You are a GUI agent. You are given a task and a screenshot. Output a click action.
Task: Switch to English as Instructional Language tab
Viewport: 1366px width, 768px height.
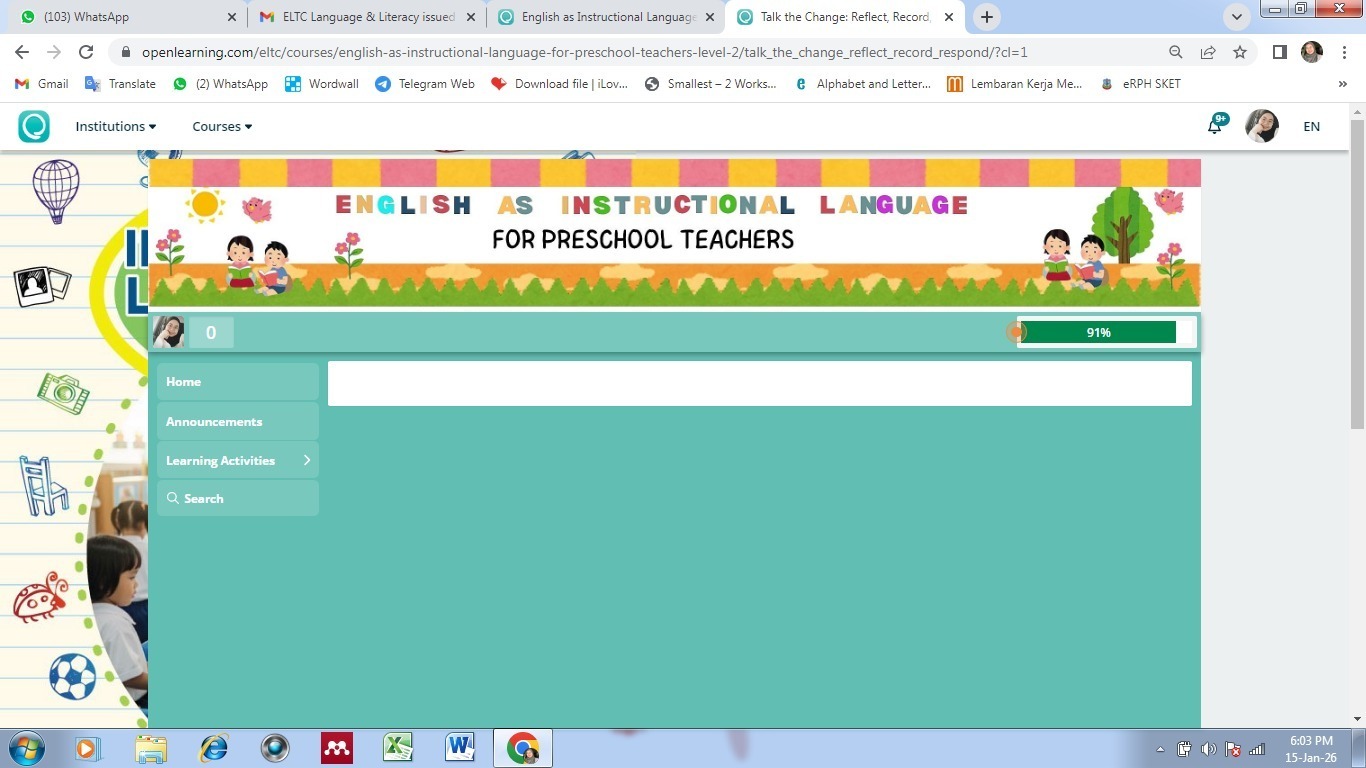point(607,17)
